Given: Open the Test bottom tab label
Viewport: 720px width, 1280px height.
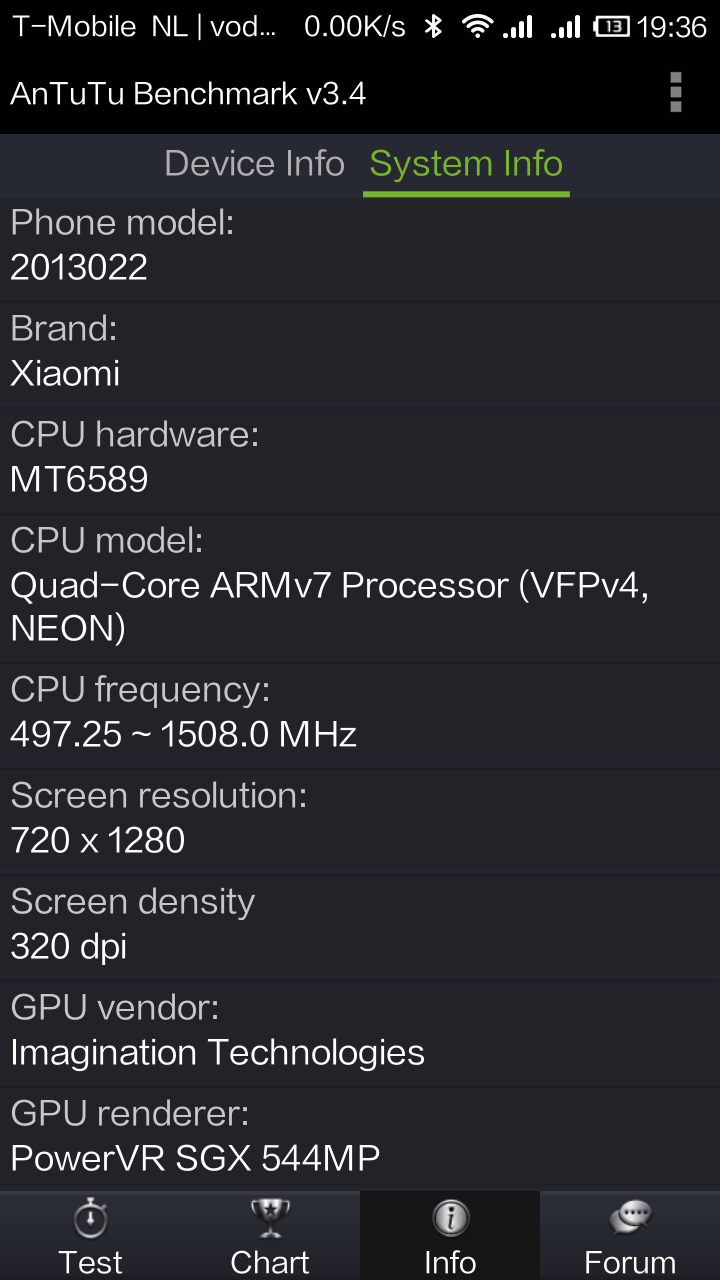Looking at the screenshot, I should (90, 1262).
